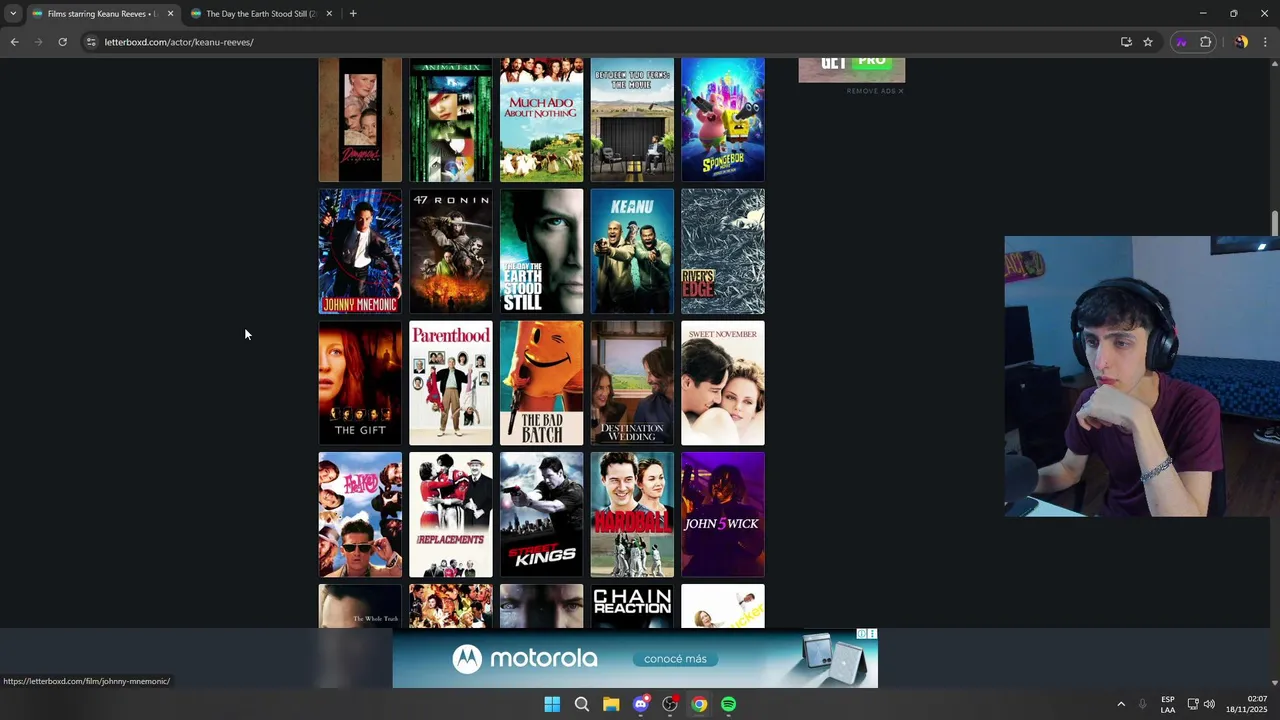Open the 47 Ronin poster
This screenshot has height=720, width=1280.
[451, 251]
